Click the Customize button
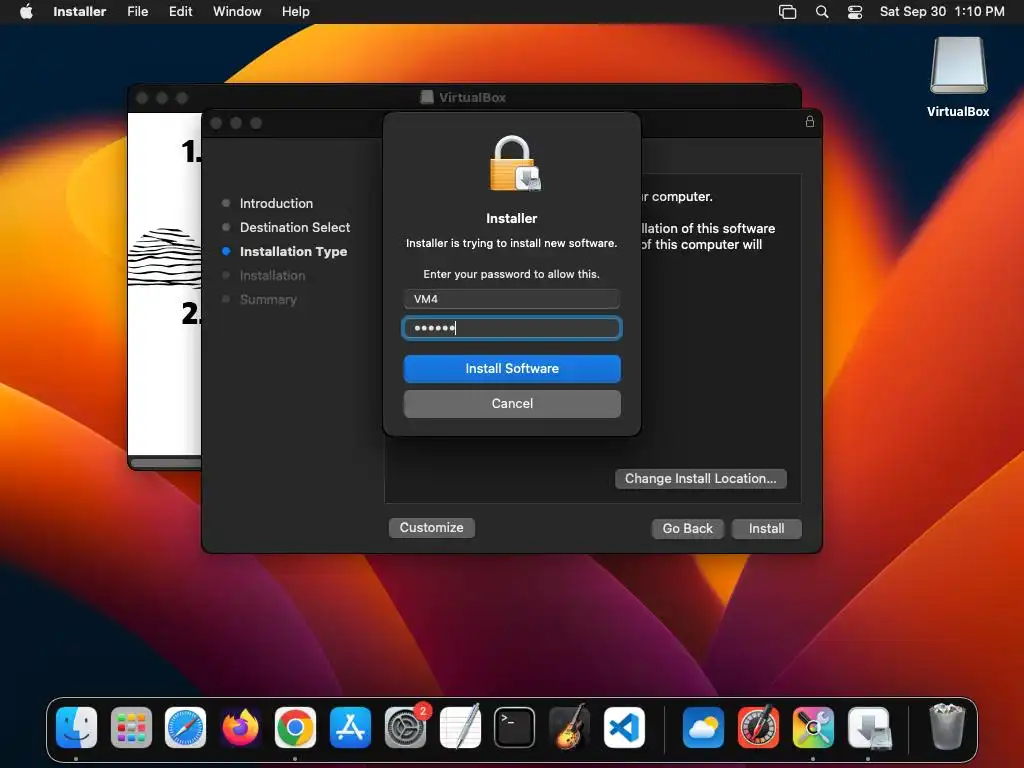The width and height of the screenshot is (1024, 768). point(432,528)
